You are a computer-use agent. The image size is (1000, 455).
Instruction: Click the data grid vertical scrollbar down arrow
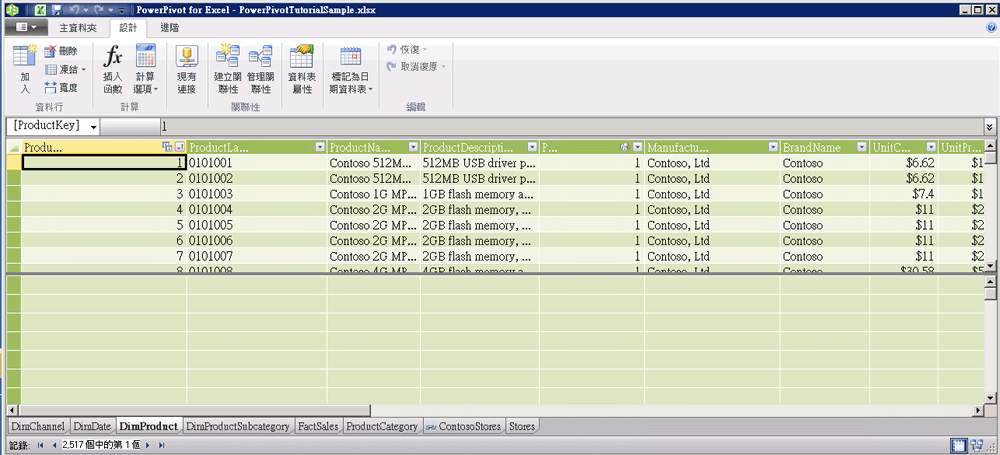(x=990, y=266)
